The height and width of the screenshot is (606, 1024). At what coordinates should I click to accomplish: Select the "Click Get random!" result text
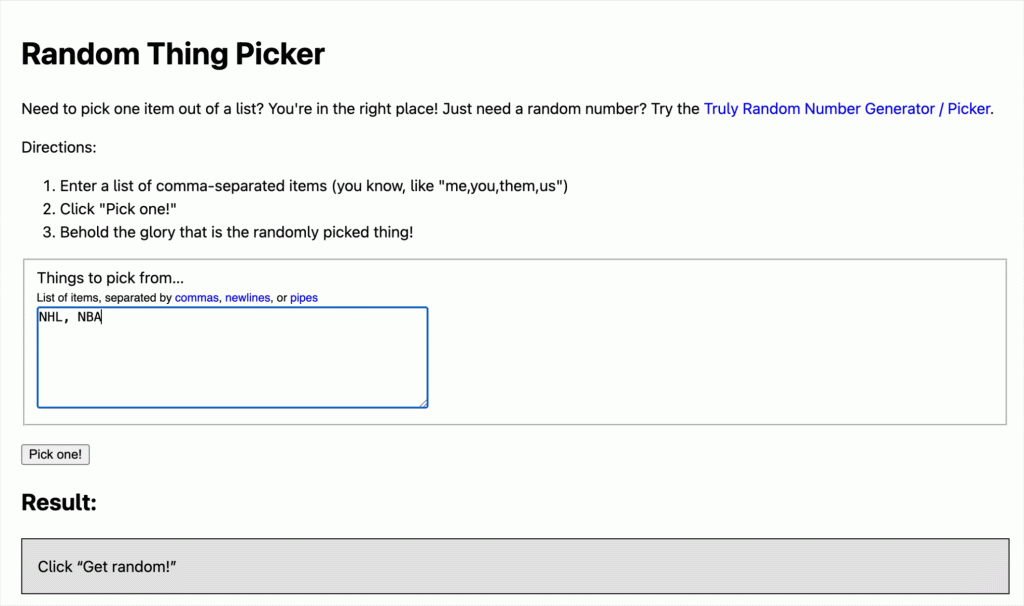107,567
